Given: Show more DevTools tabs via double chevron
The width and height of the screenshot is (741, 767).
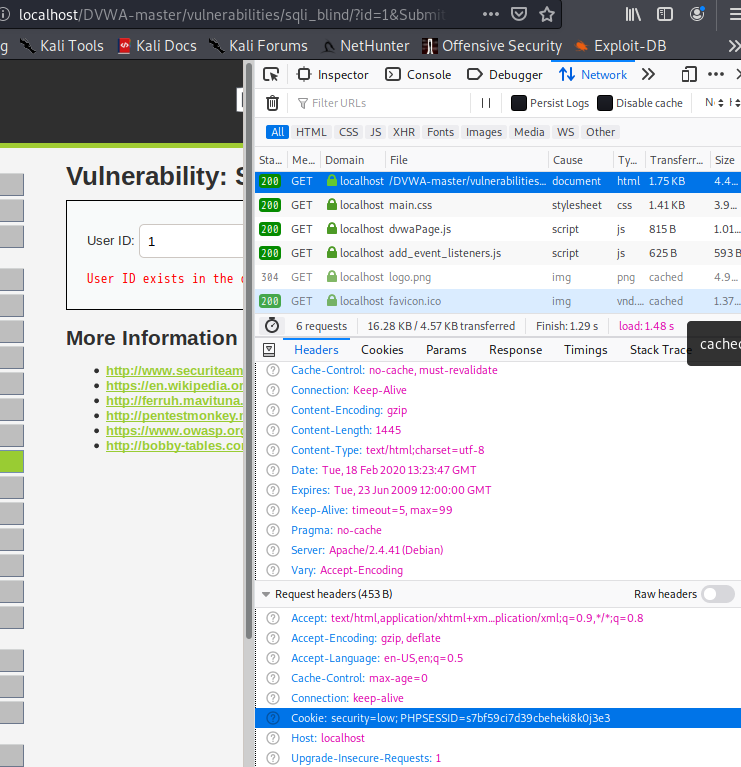Looking at the screenshot, I should click(x=649, y=75).
